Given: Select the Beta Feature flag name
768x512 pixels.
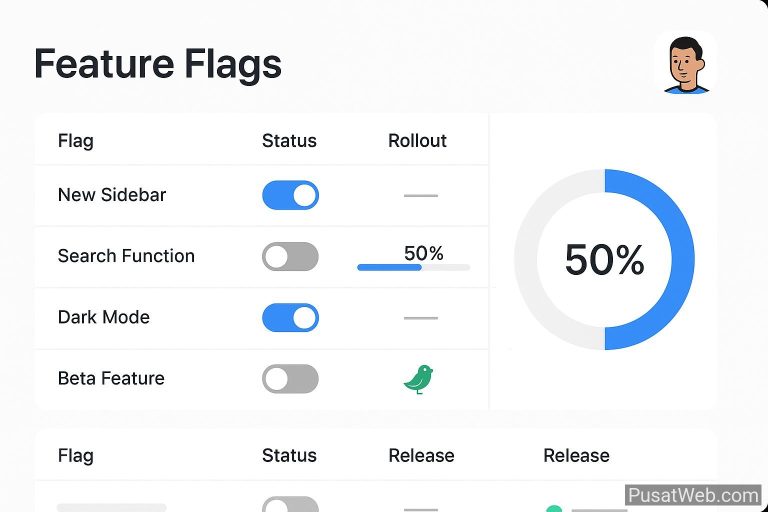Looking at the screenshot, I should 111,378.
